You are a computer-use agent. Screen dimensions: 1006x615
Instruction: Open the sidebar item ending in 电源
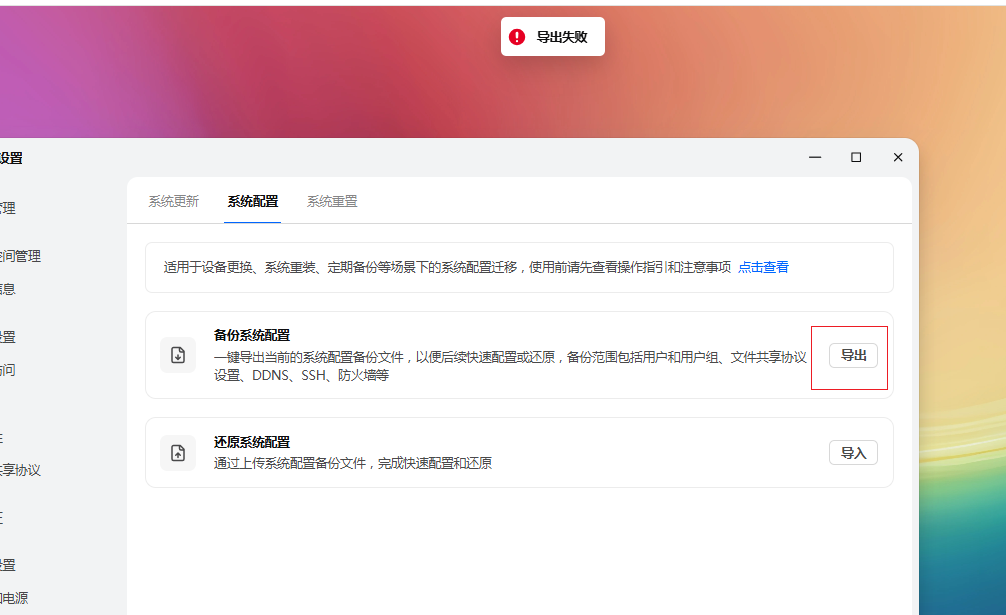click(x=14, y=598)
